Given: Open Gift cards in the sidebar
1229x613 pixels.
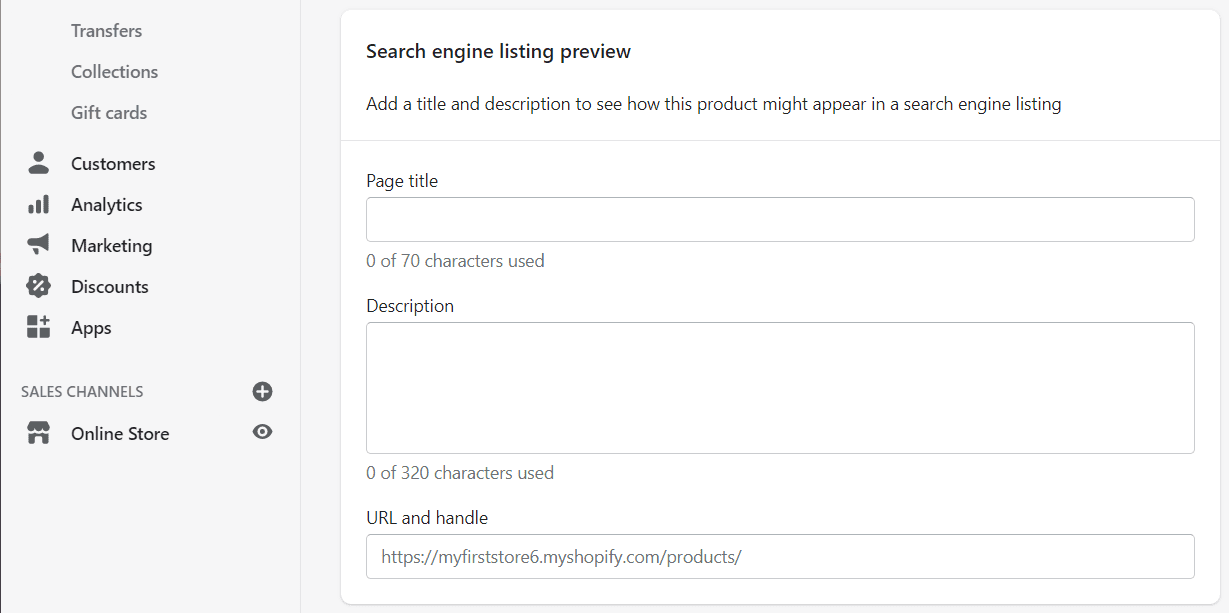Looking at the screenshot, I should point(109,113).
